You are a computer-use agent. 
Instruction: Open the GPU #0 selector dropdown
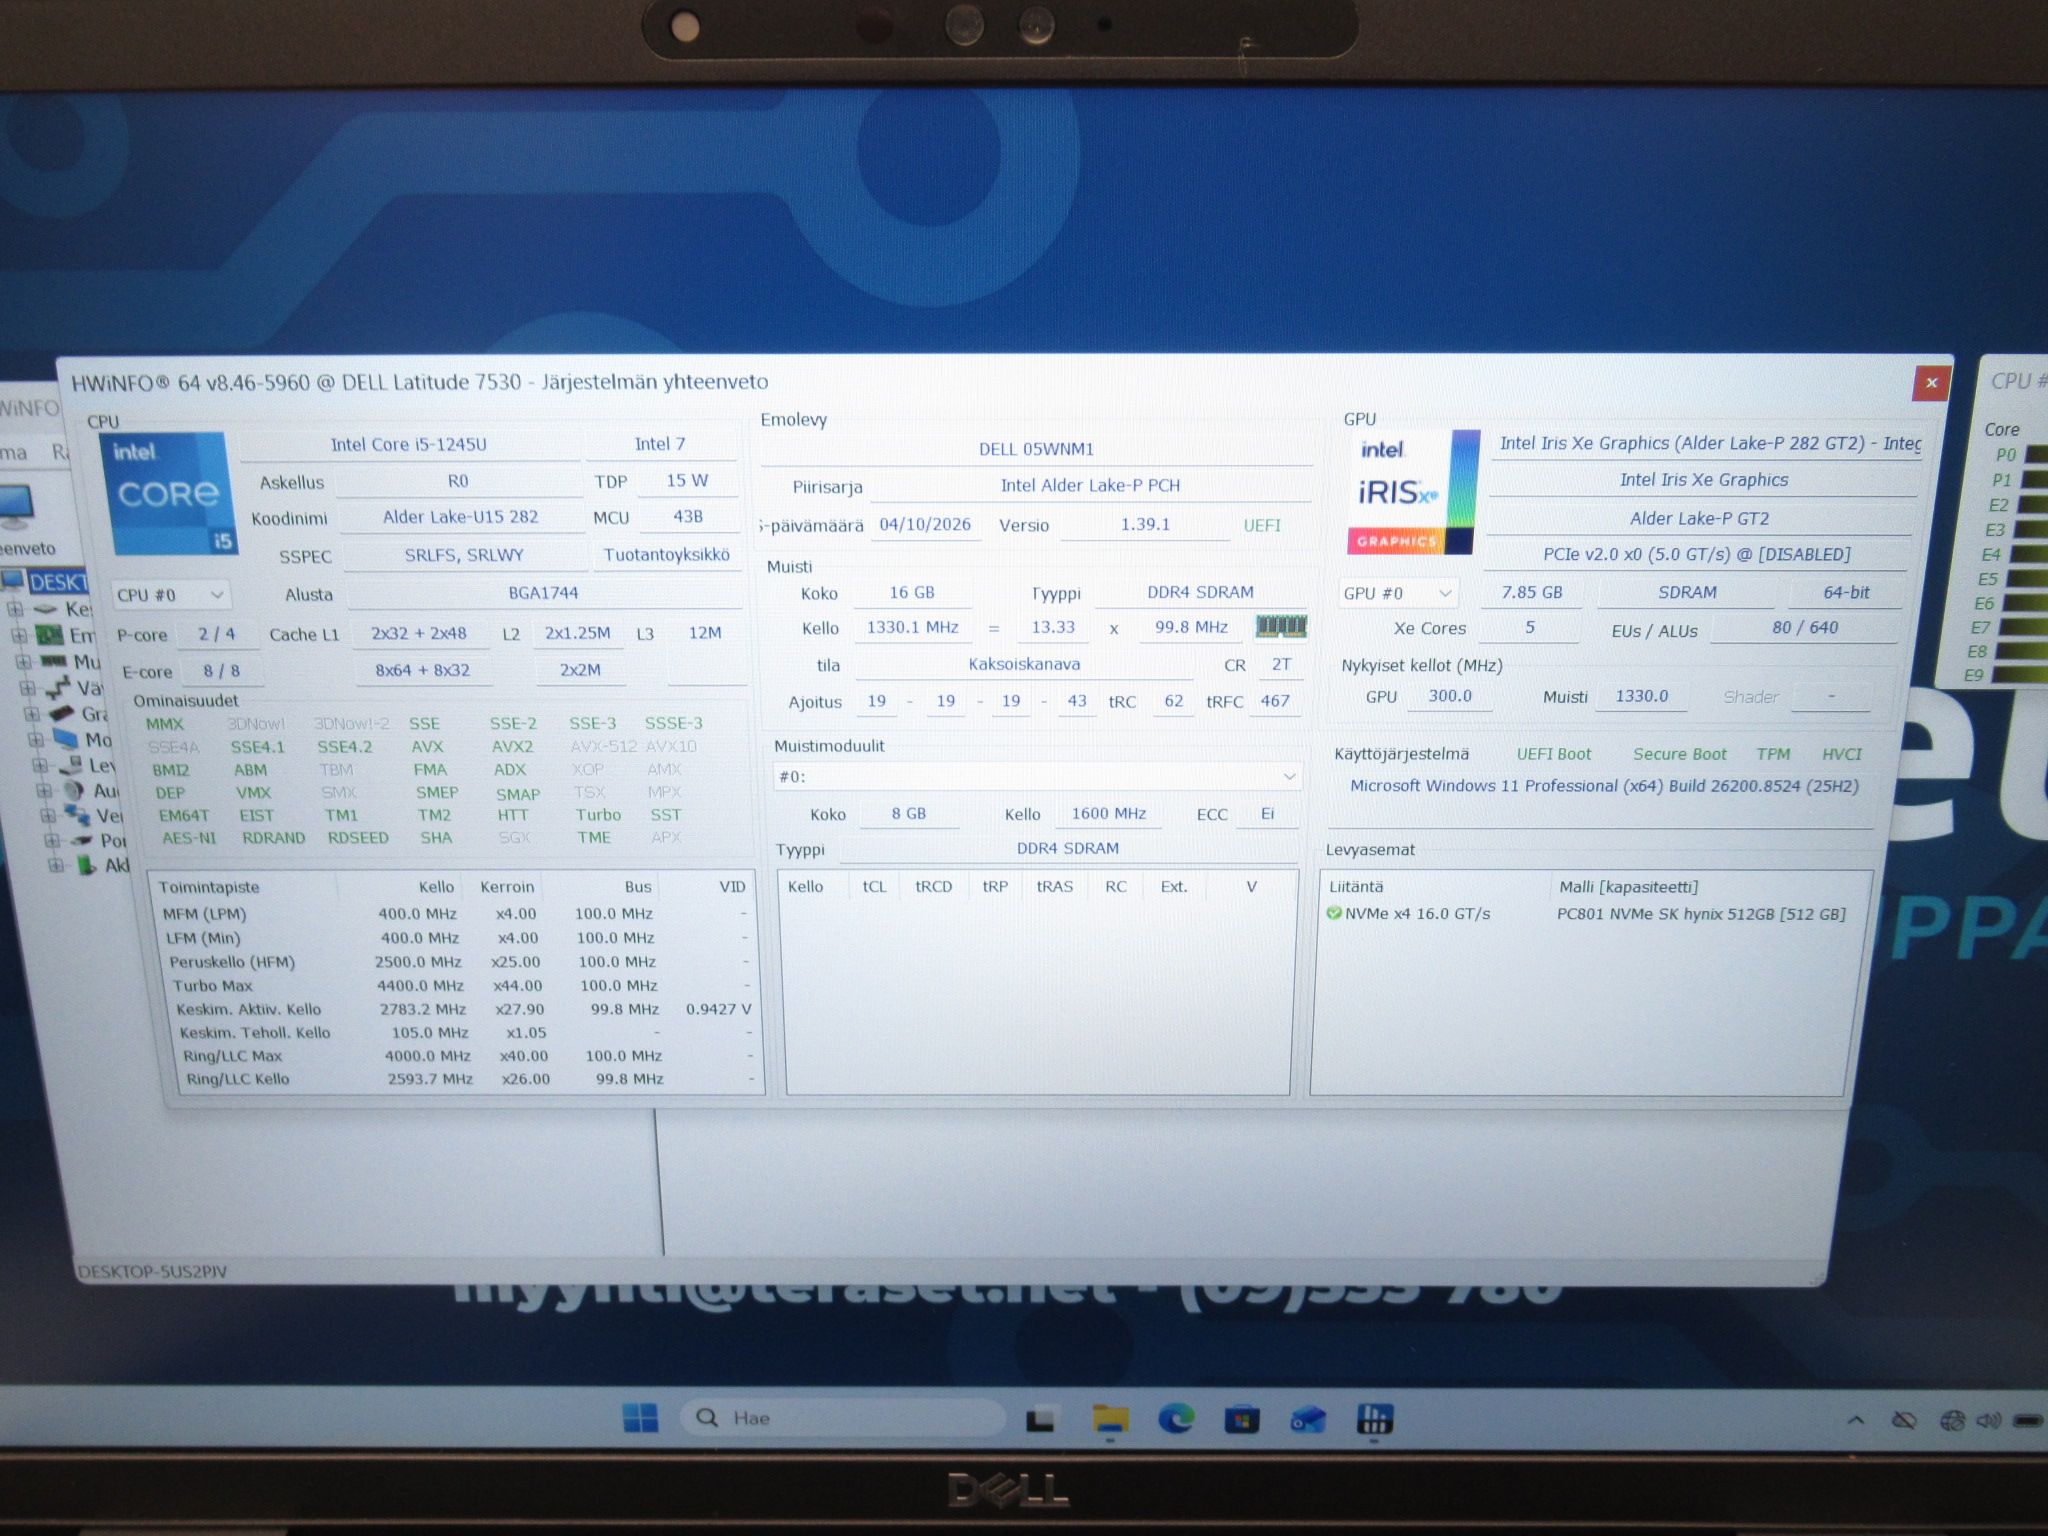1398,593
